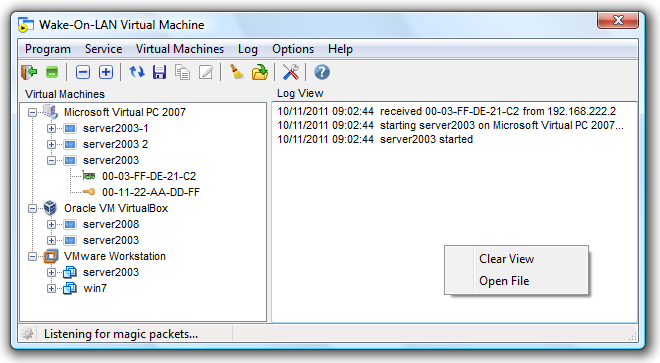Click the monitor icon of server2008
Image resolution: width=660 pixels, height=363 pixels.
[x=70, y=224]
